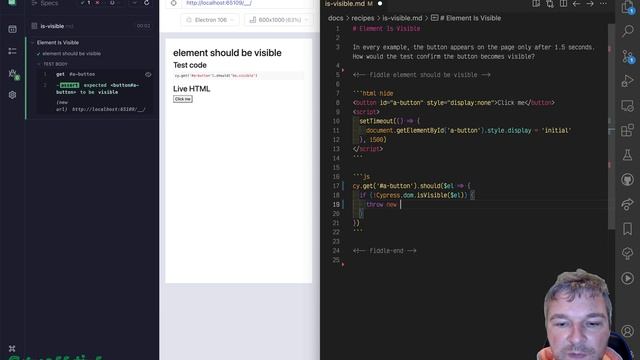
Task: Open the Testing flask icon
Action: 627,155
